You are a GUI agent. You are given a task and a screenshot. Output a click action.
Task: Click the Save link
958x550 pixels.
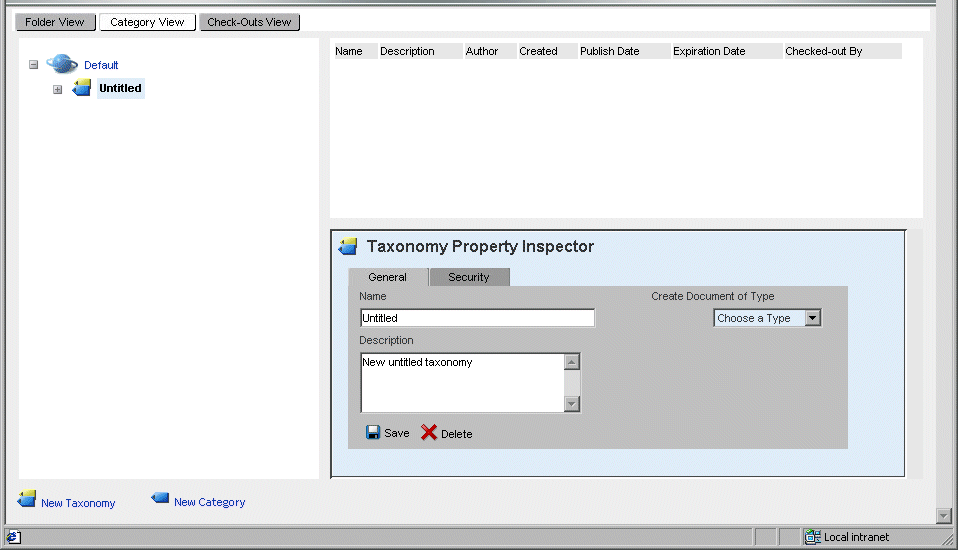[x=397, y=433]
